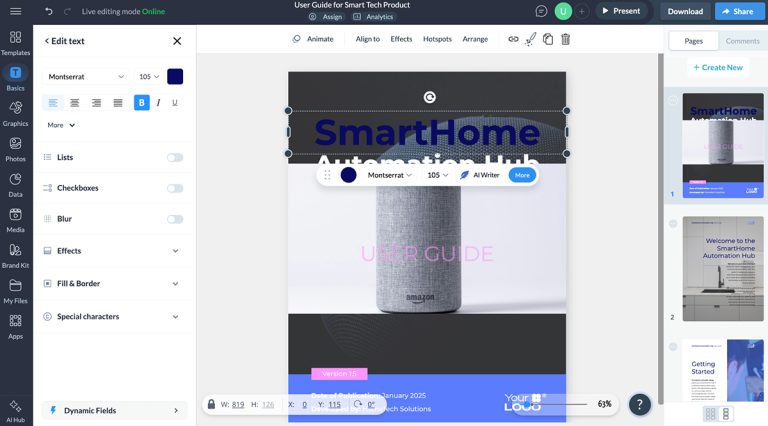Screen dimensions: 768x426
Task: Turn on the Checkboxes toggle
Action: [175, 188]
